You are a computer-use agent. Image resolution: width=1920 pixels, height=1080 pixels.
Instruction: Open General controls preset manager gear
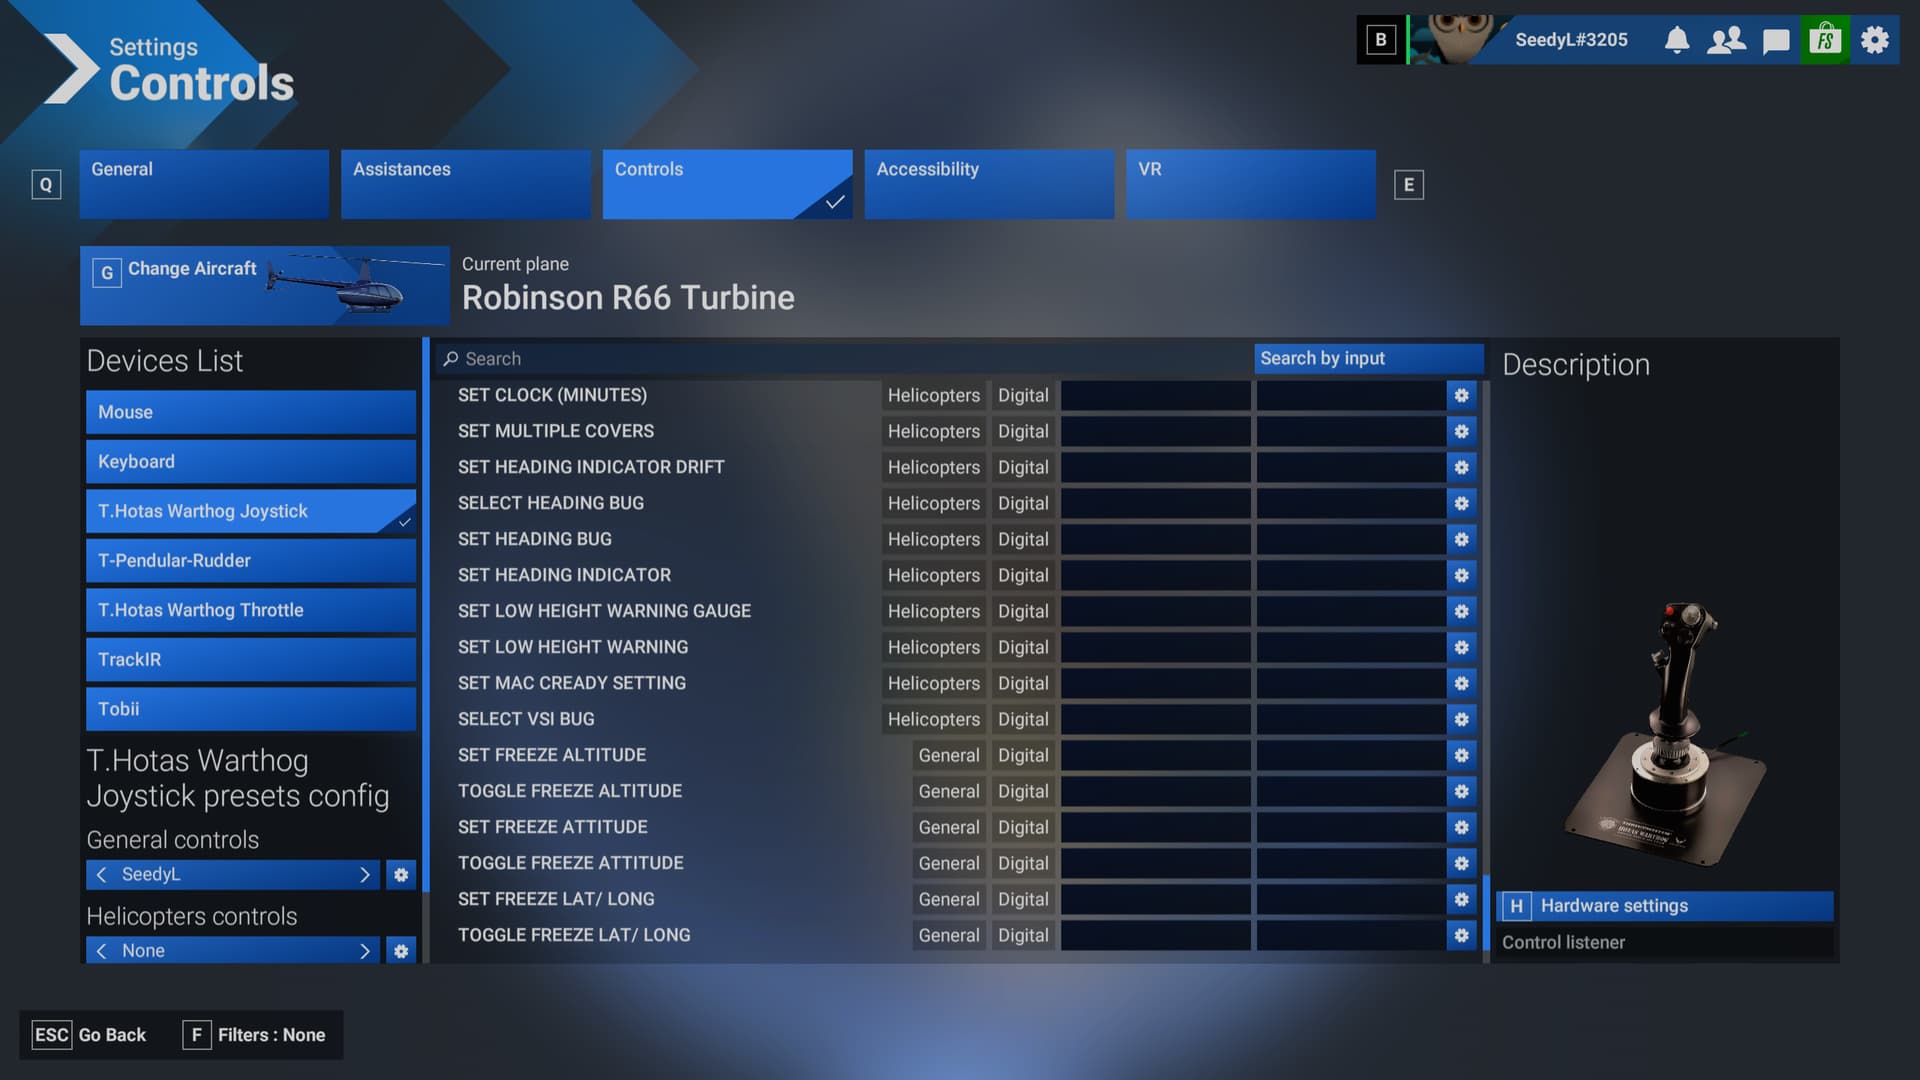(x=401, y=875)
